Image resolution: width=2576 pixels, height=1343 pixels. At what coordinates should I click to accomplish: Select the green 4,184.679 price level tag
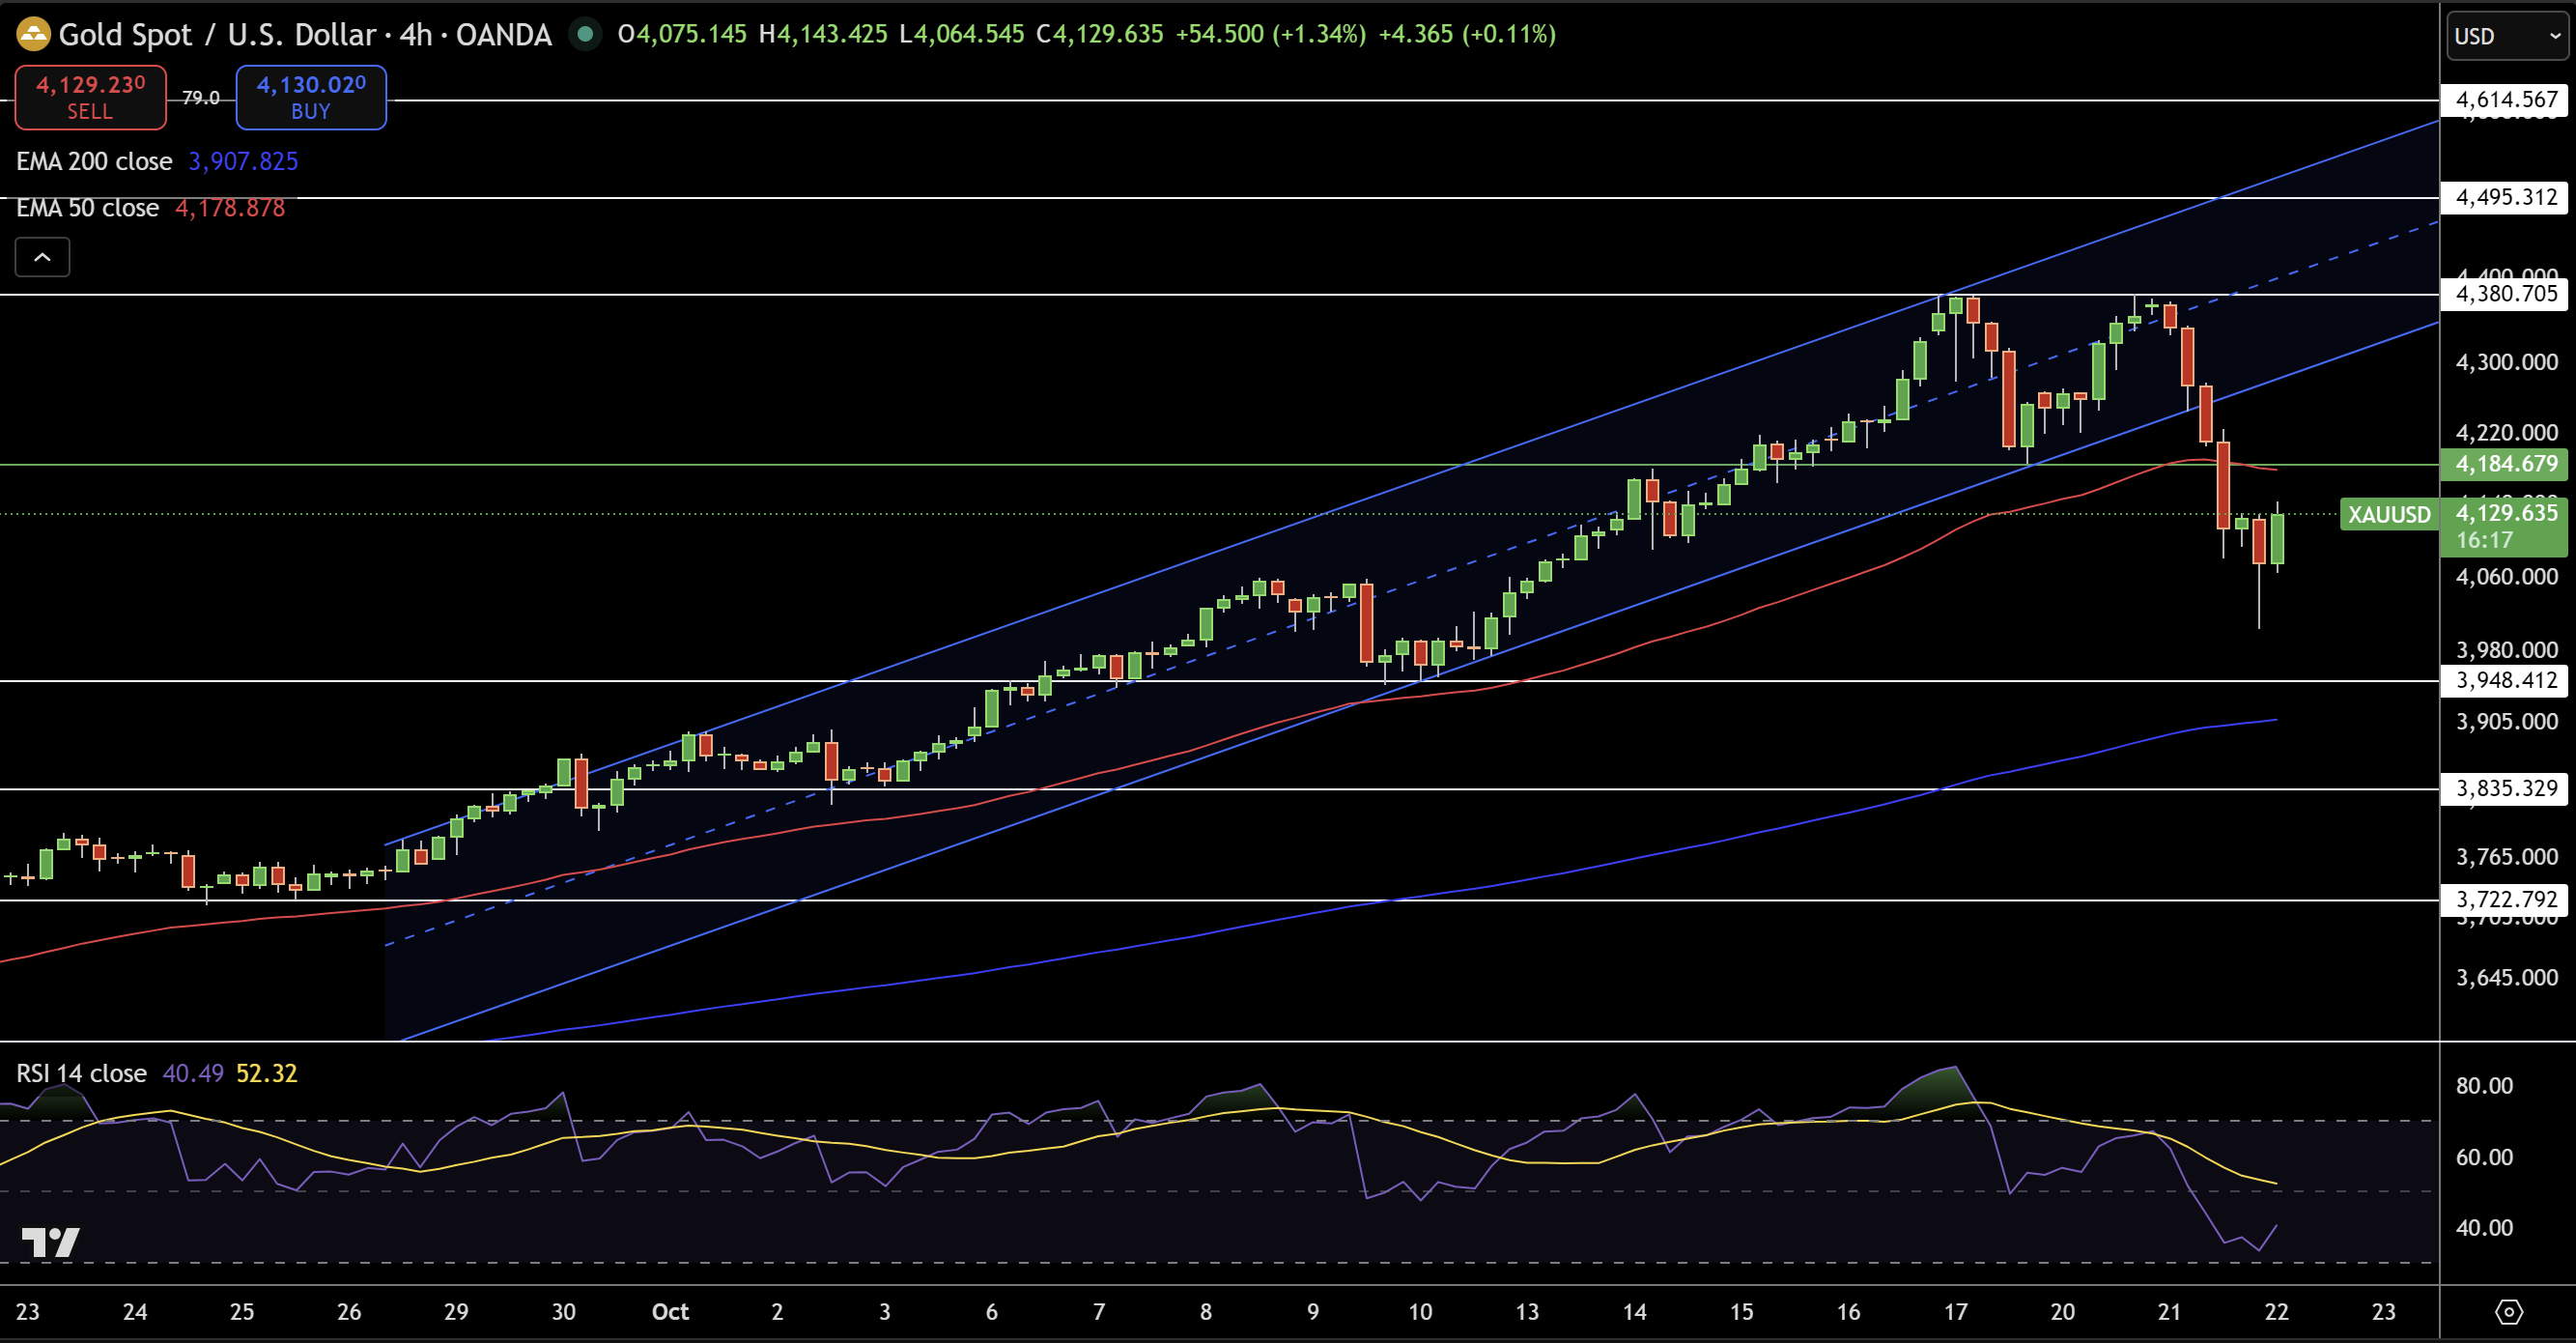[2505, 464]
